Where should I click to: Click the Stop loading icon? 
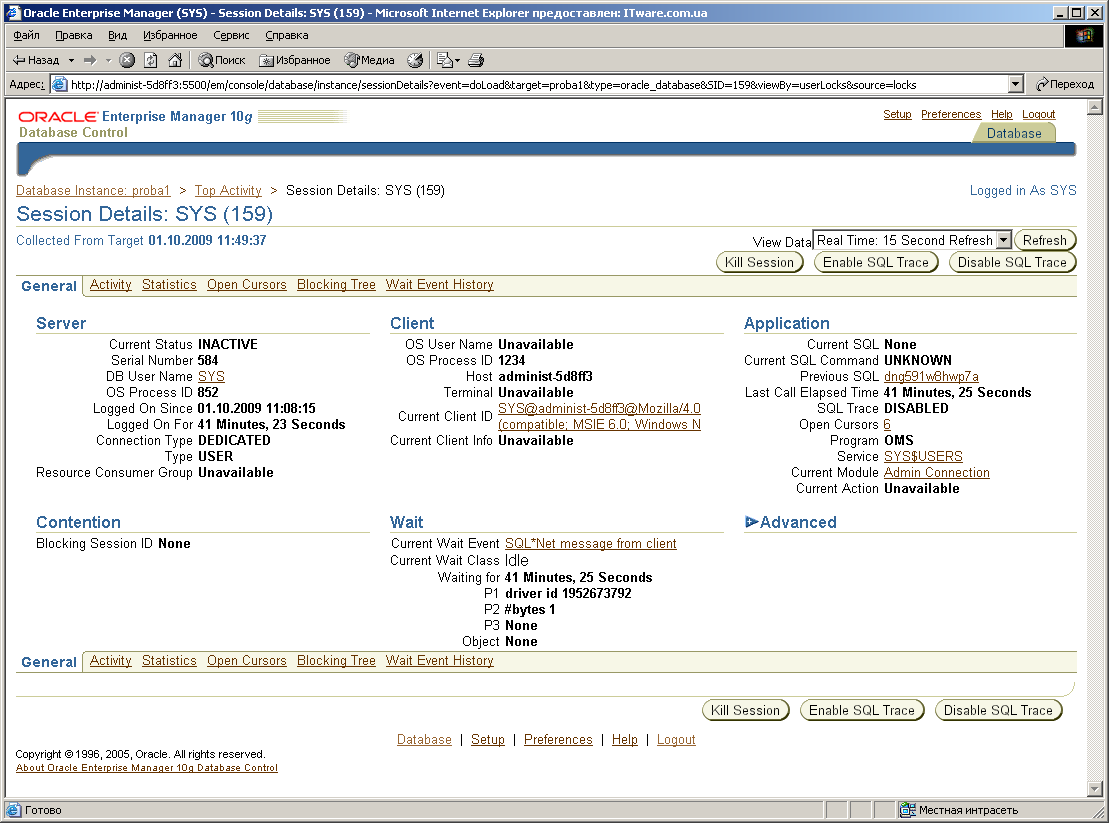pos(127,60)
